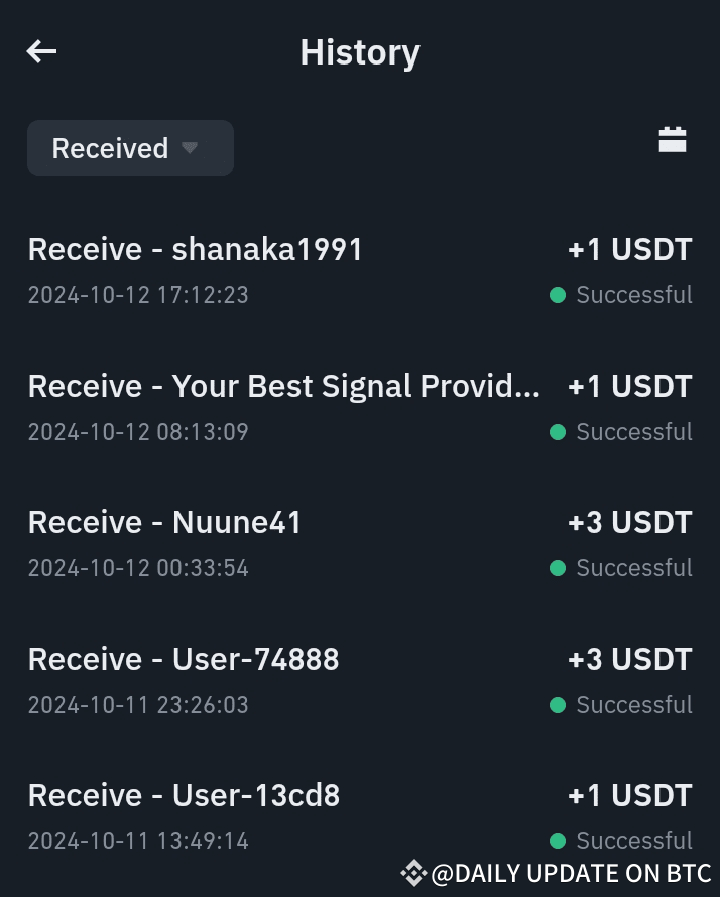Open the calendar date filter
This screenshot has height=897, width=720.
(x=672, y=140)
